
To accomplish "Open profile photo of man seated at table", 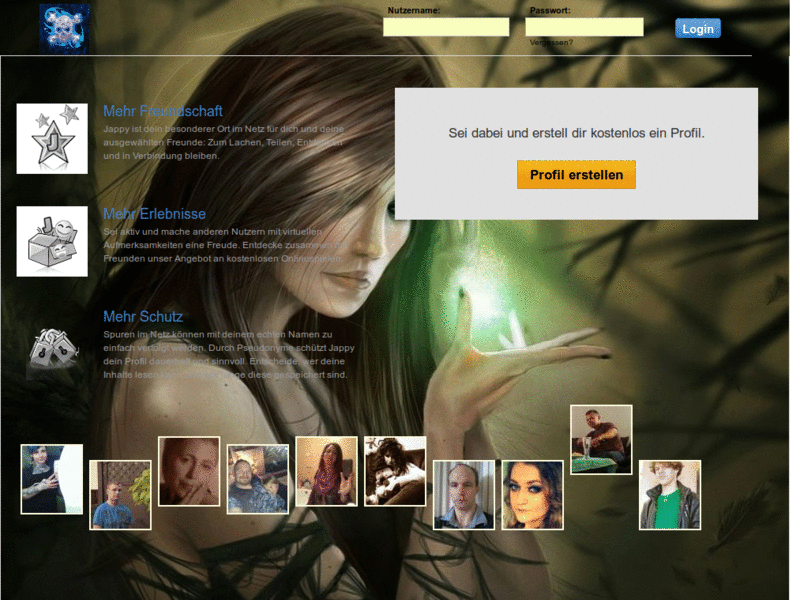I will tap(601, 440).
